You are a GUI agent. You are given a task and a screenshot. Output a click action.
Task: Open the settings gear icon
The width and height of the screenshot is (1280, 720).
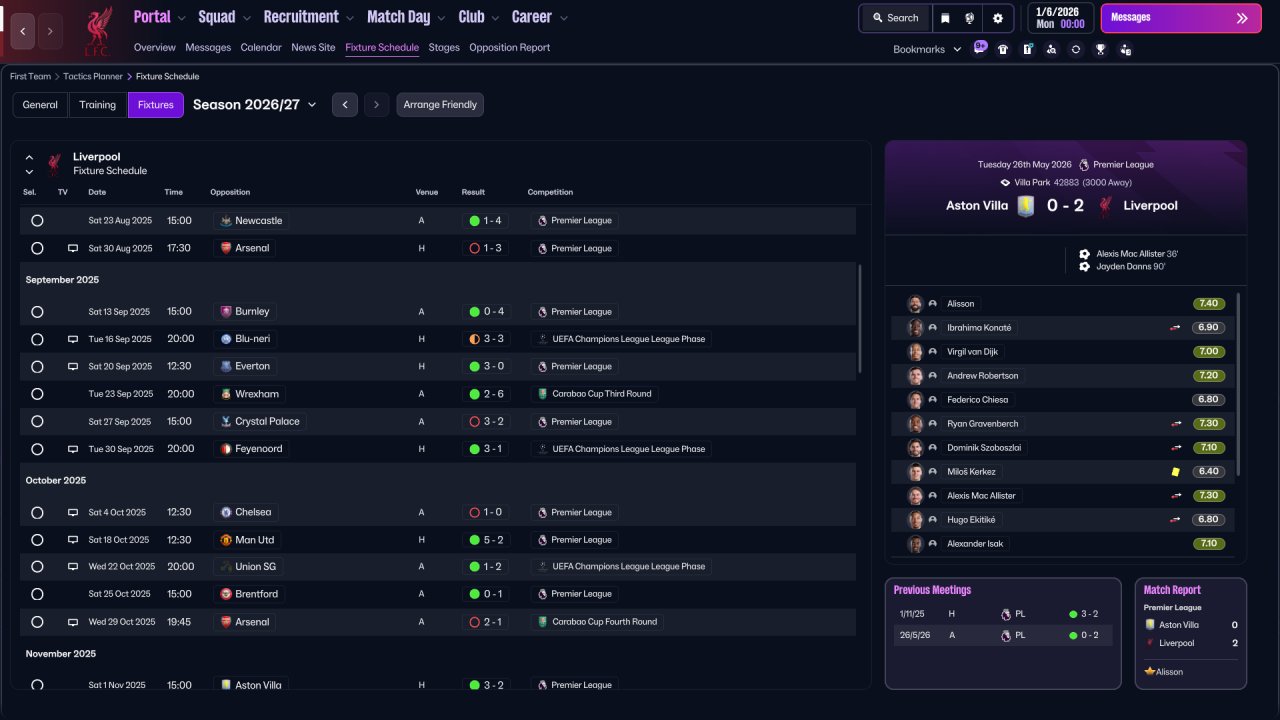click(997, 18)
